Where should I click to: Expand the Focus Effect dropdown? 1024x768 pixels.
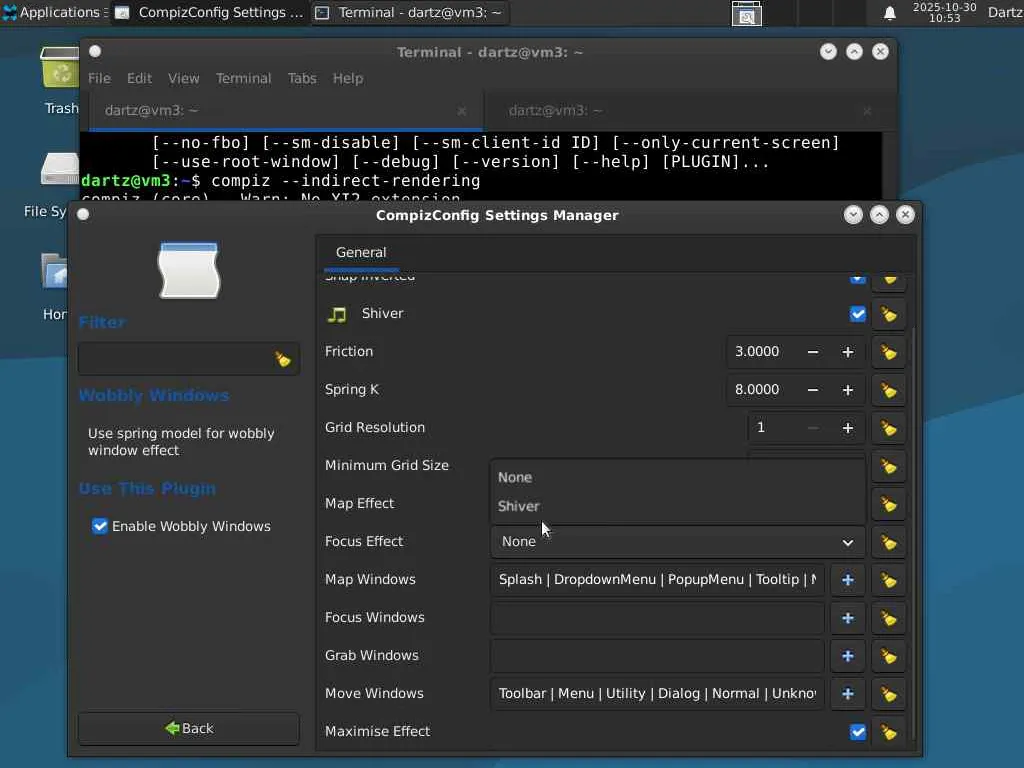[x=675, y=542]
